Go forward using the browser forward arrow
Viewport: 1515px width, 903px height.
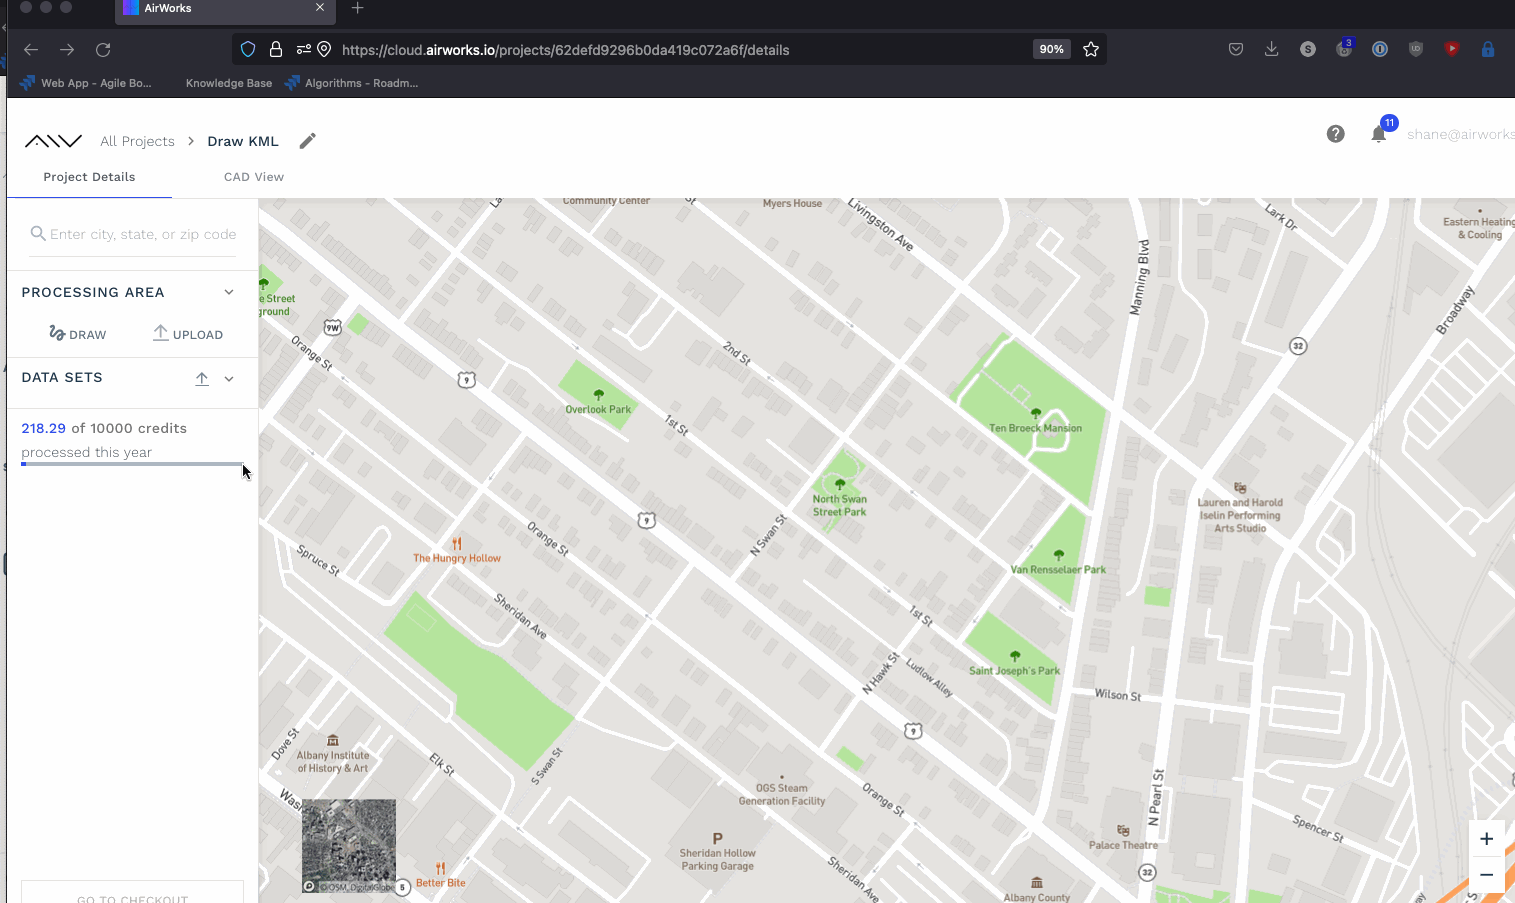(x=67, y=50)
